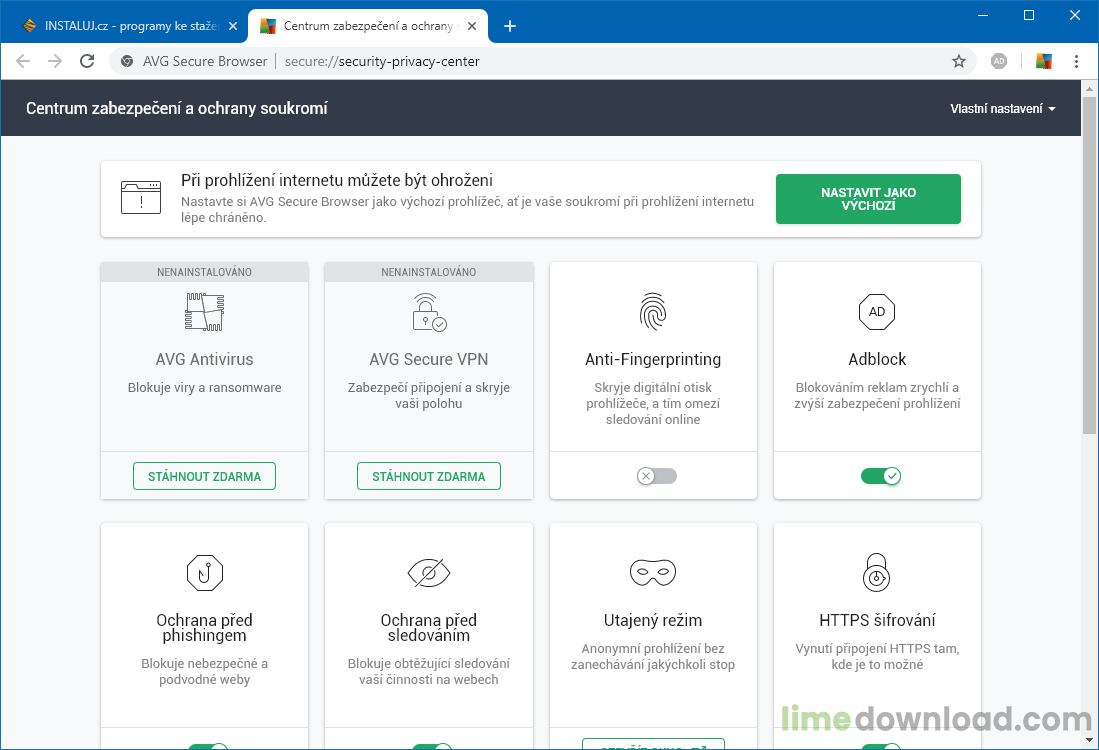Click STÁHNOUT ZDARMA under AVG Antivirus
The width and height of the screenshot is (1099, 750).
pyautogui.click(x=204, y=476)
